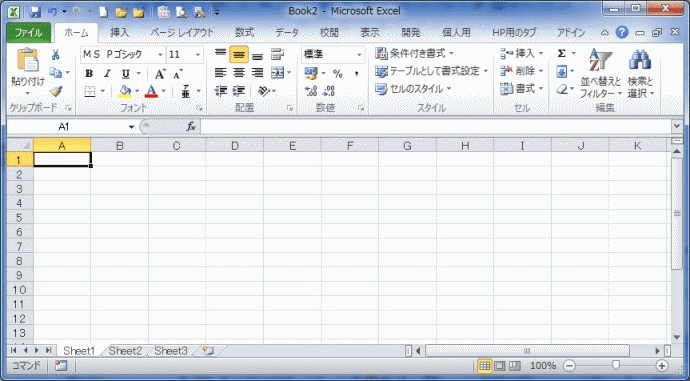The height and width of the screenshot is (381, 690).
Task: Click the zoom slider handle
Action: (616, 365)
